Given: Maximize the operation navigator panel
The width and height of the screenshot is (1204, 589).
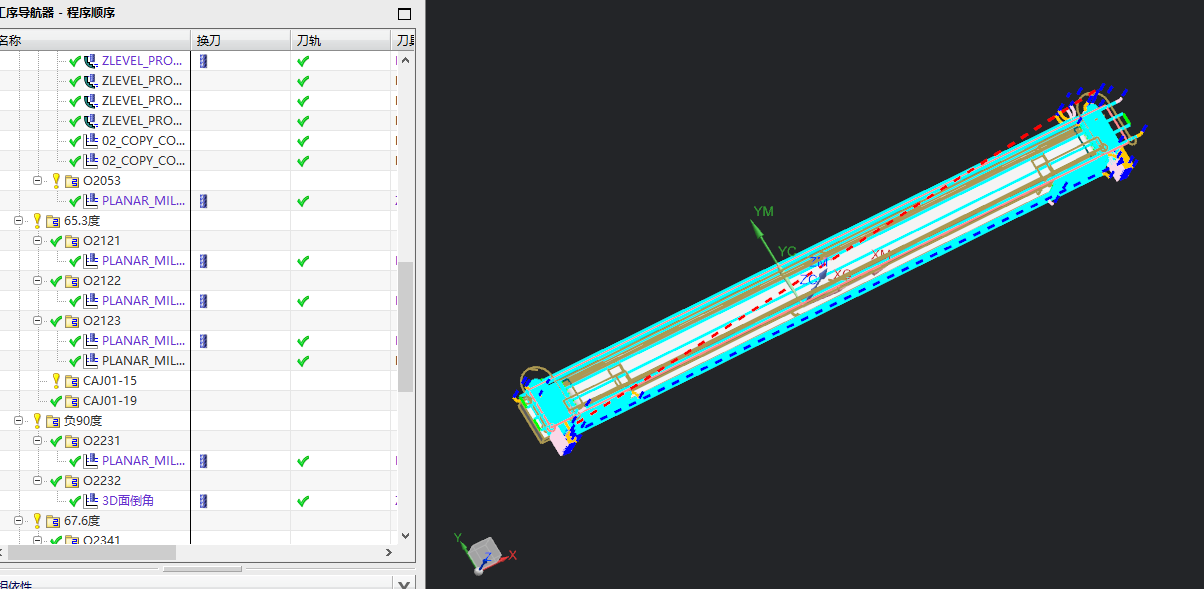Looking at the screenshot, I should coord(404,14).
